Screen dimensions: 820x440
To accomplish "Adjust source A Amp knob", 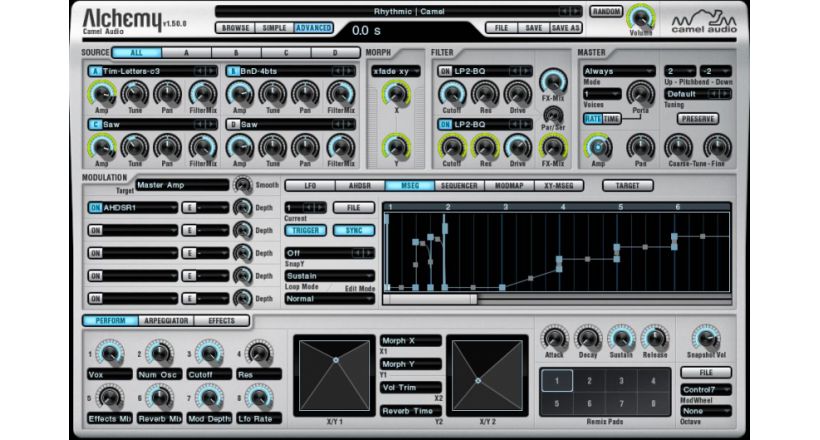I will [x=102, y=94].
